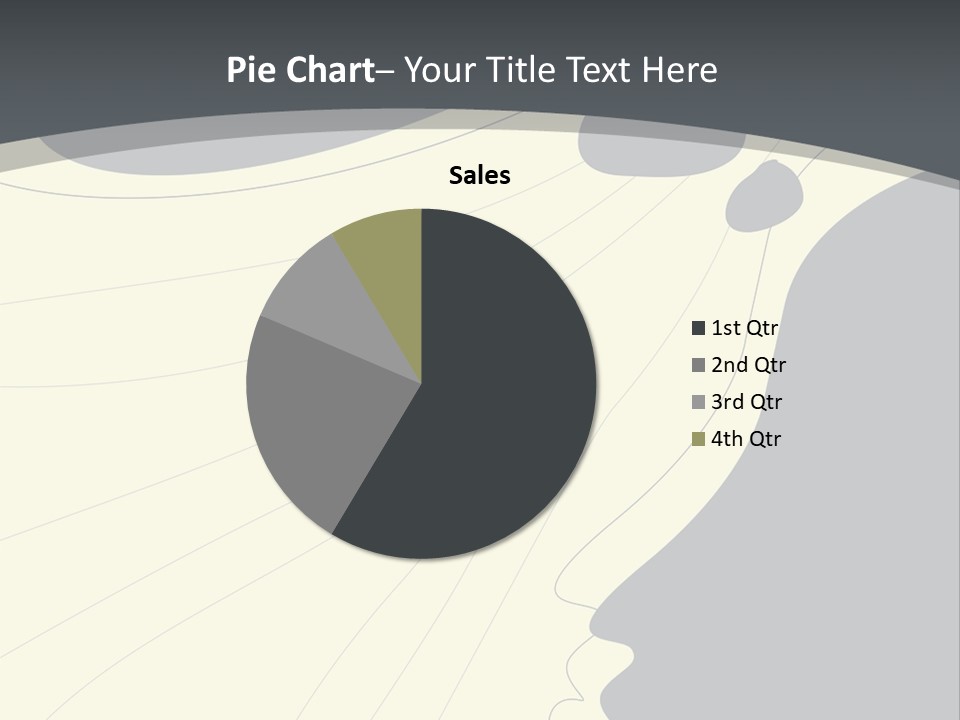This screenshot has height=720, width=960.
Task: Select the 4th Qtr legend color swatch
Action: (x=698, y=439)
